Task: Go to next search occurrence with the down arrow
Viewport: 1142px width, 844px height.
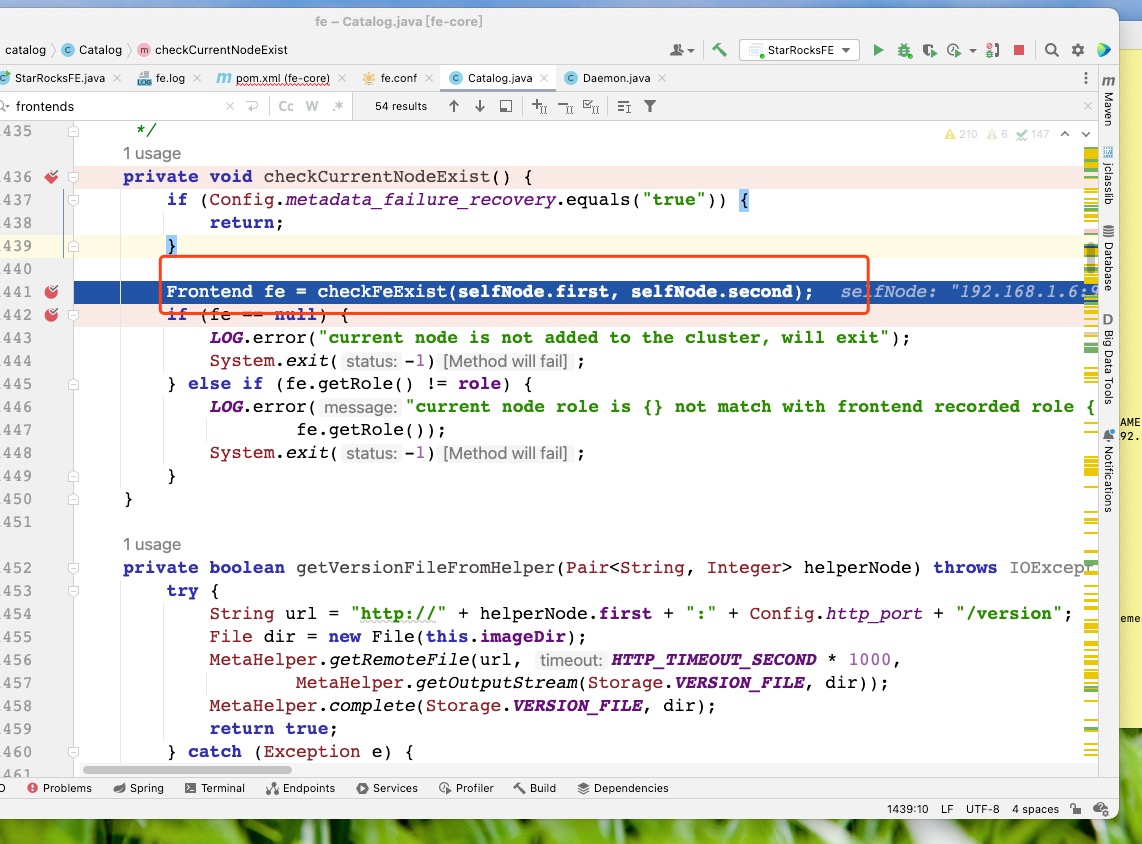Action: [x=480, y=106]
